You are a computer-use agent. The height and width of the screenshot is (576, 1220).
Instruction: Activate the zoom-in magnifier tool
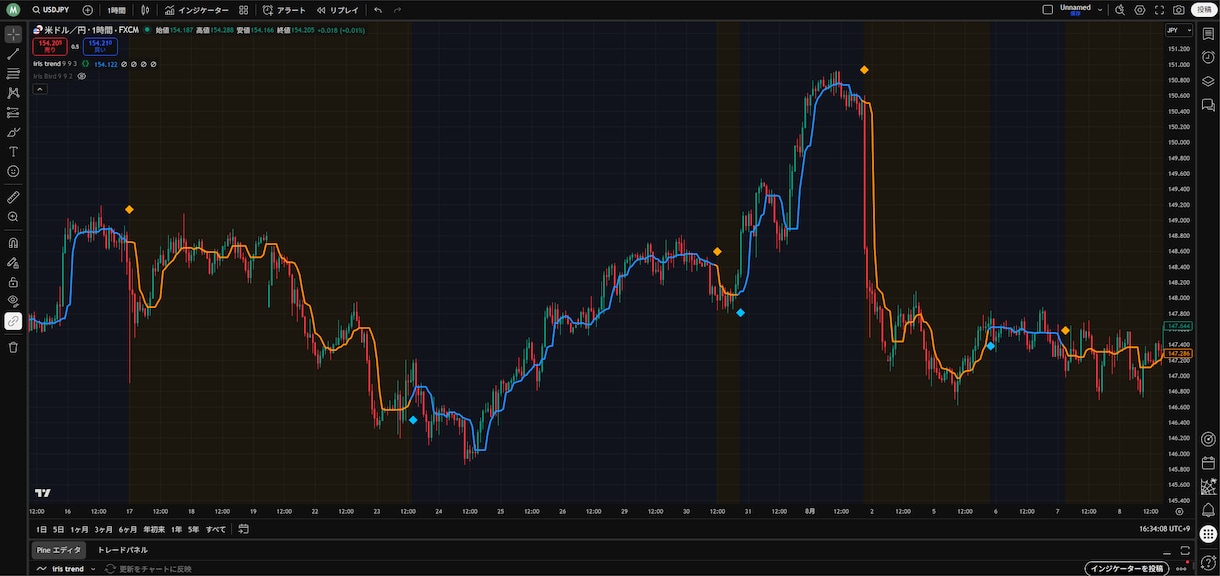click(13, 217)
